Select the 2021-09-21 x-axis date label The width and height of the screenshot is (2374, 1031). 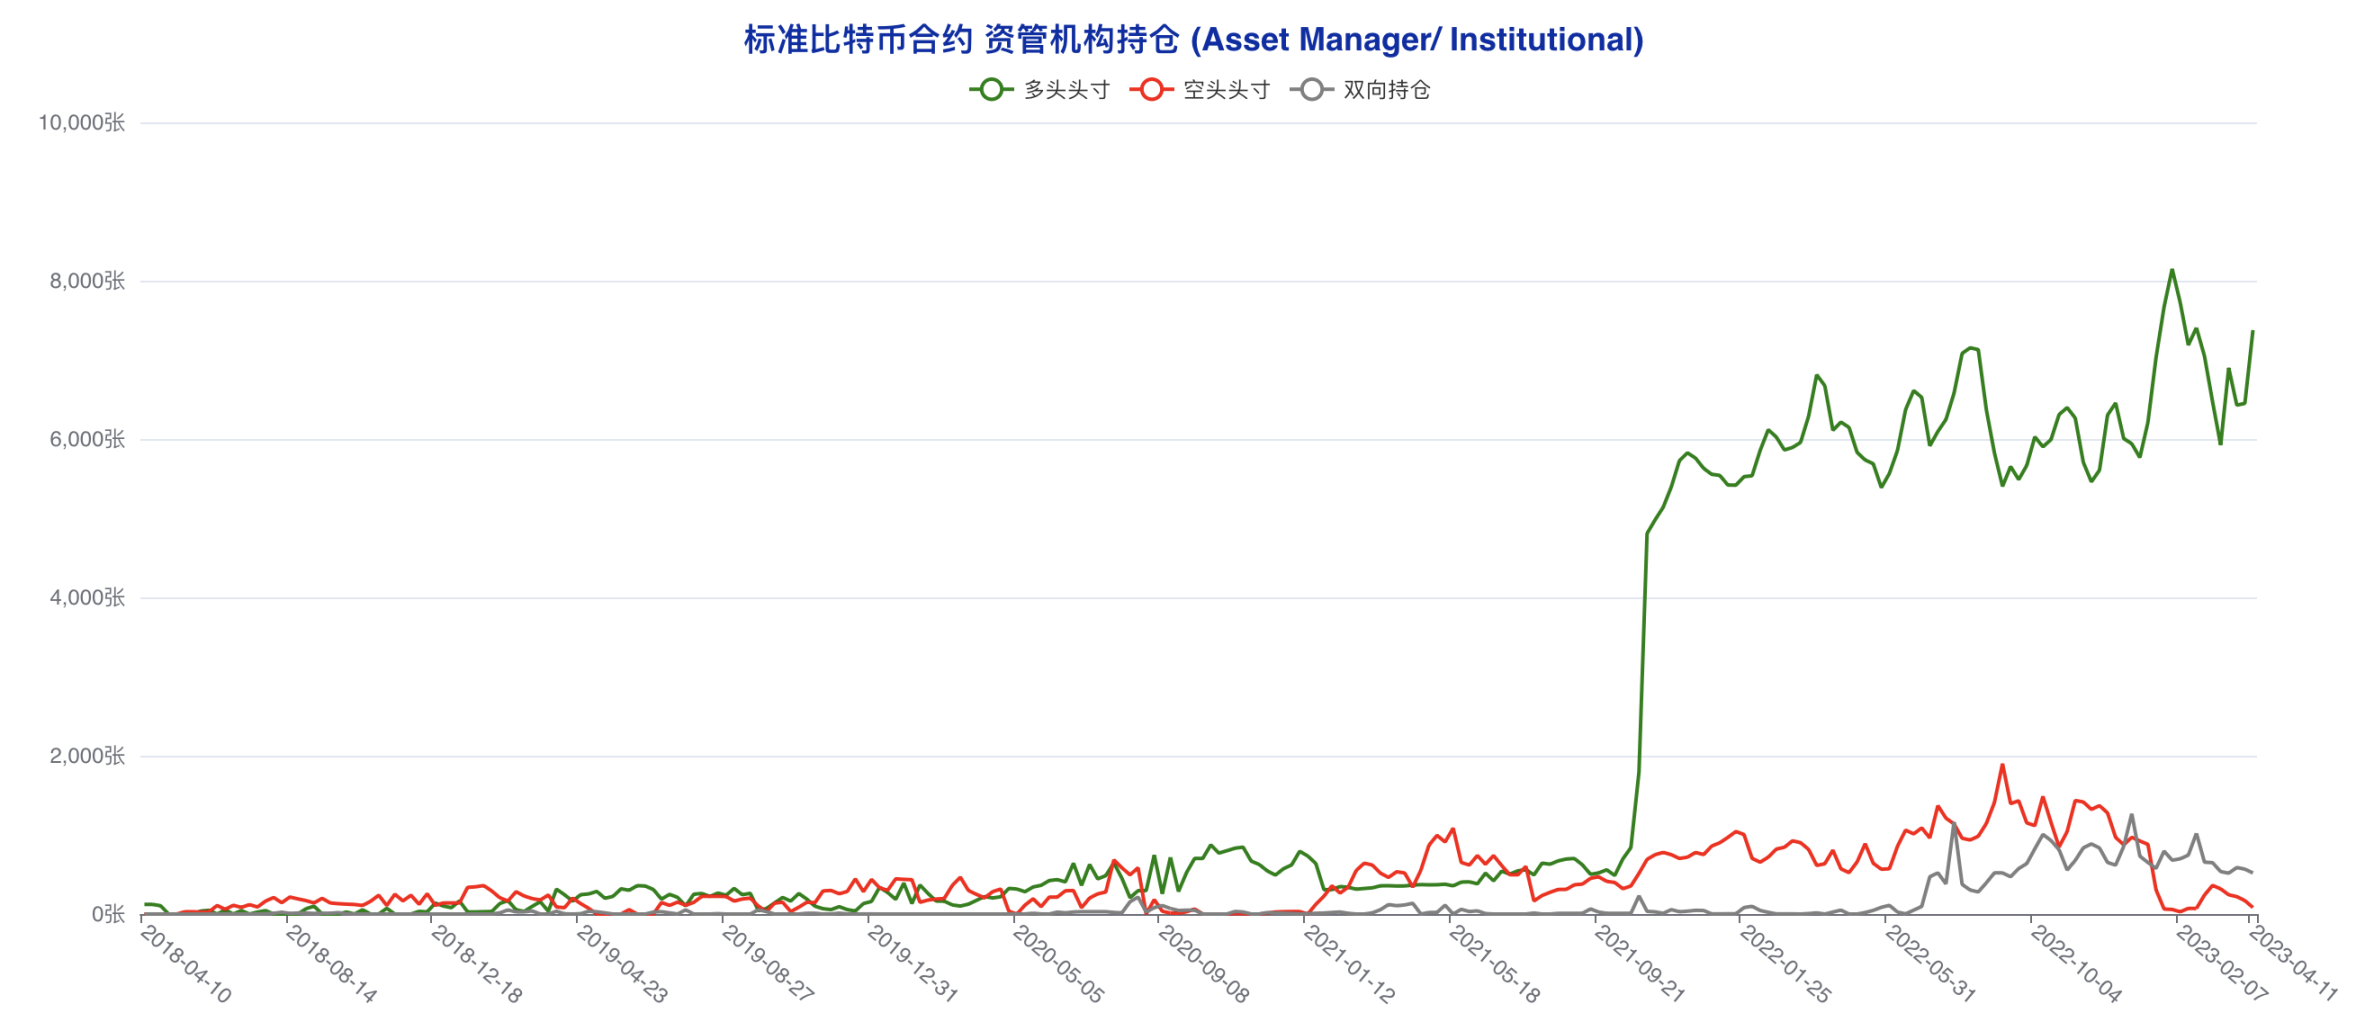point(1639,964)
